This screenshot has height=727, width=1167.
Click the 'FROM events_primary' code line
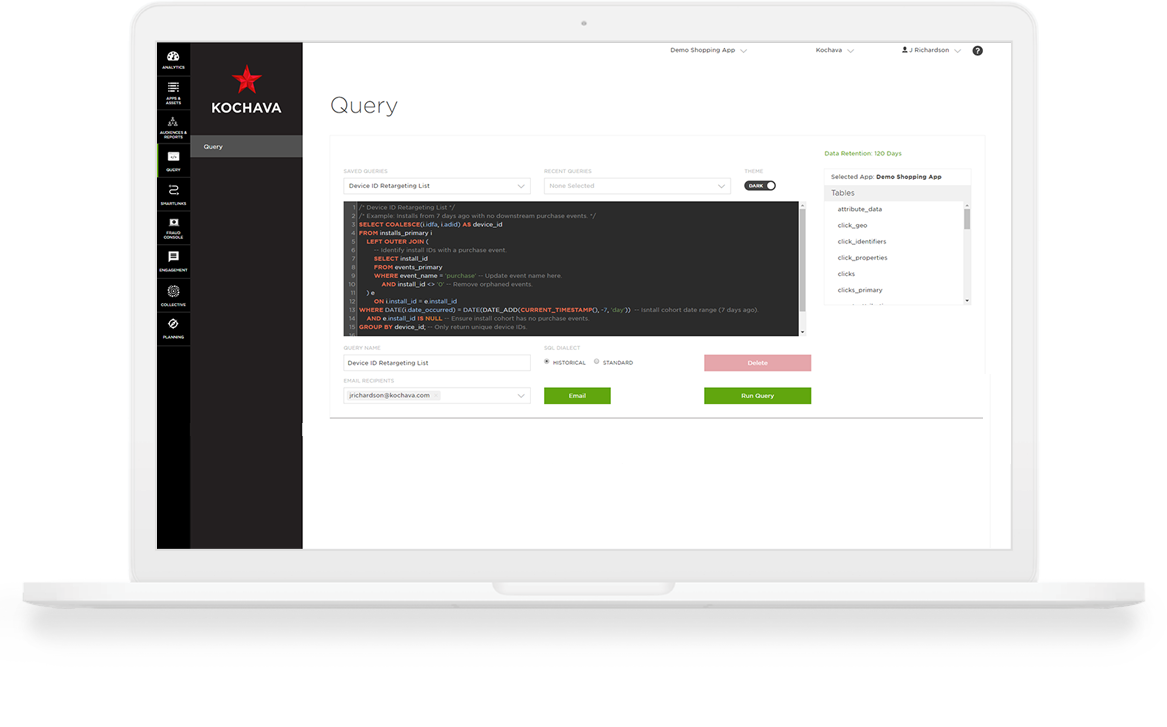(408, 267)
